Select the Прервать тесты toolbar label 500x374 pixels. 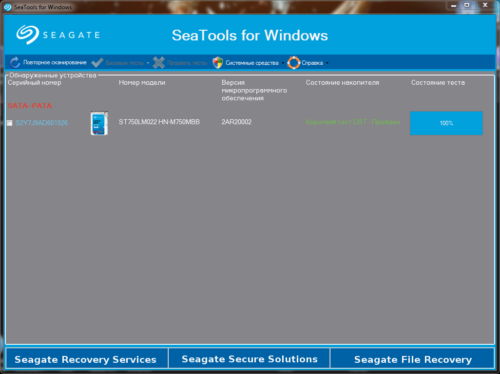tap(187, 63)
